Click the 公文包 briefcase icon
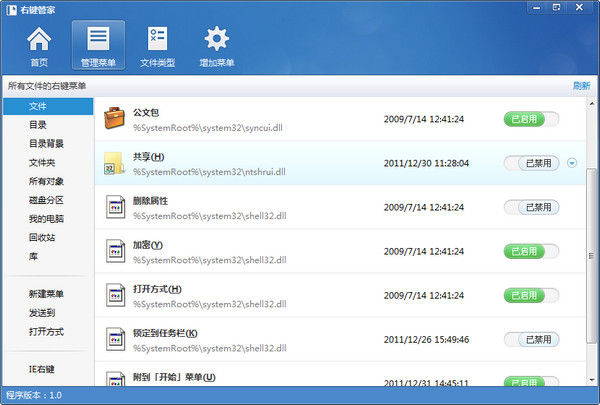Screen dimensions: 600x405 click(x=115, y=119)
